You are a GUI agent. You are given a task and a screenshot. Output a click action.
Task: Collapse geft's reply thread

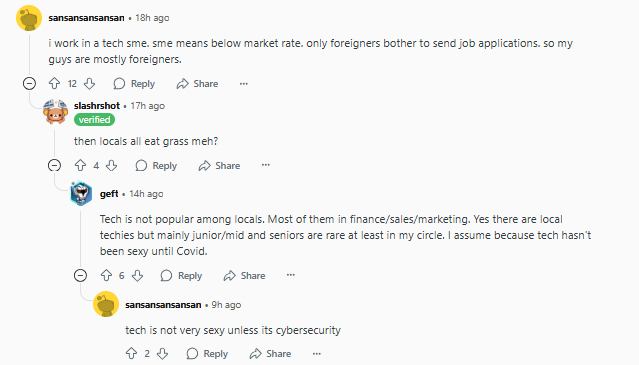pos(80,275)
